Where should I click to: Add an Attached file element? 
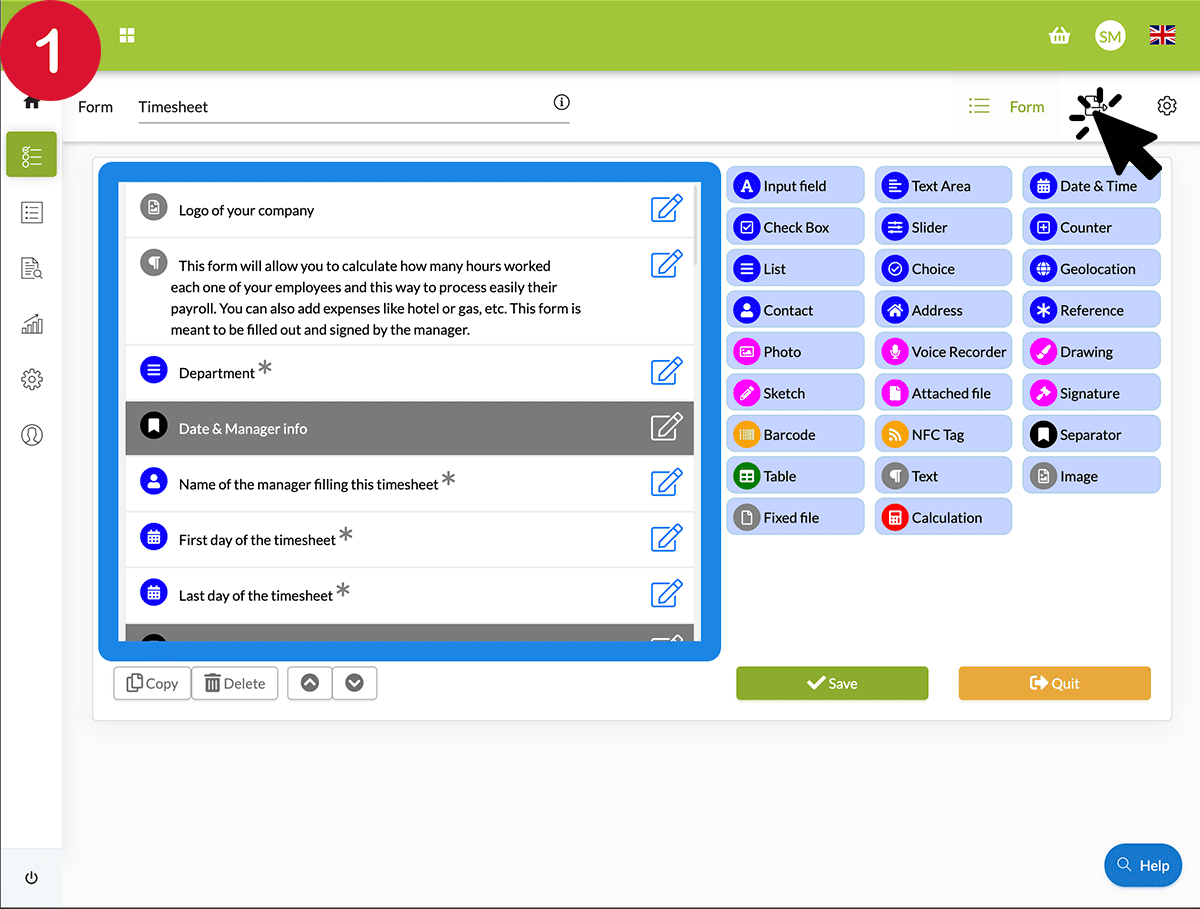point(943,393)
